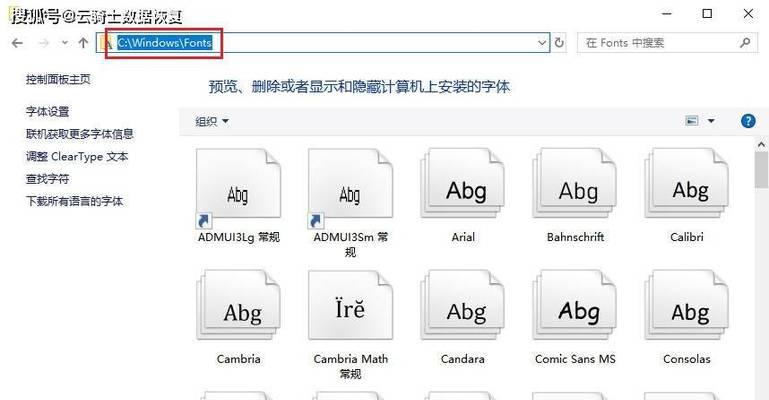Maximize the Fonts window
This screenshot has height=400, width=769.
tap(707, 14)
